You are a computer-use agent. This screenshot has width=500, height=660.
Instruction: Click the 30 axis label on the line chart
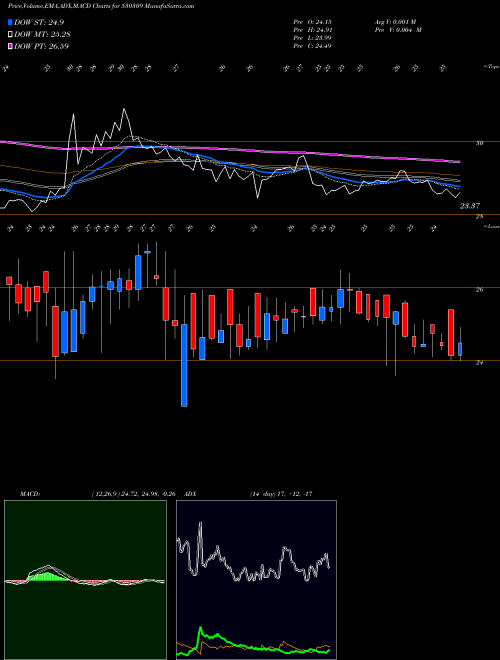pos(479,143)
